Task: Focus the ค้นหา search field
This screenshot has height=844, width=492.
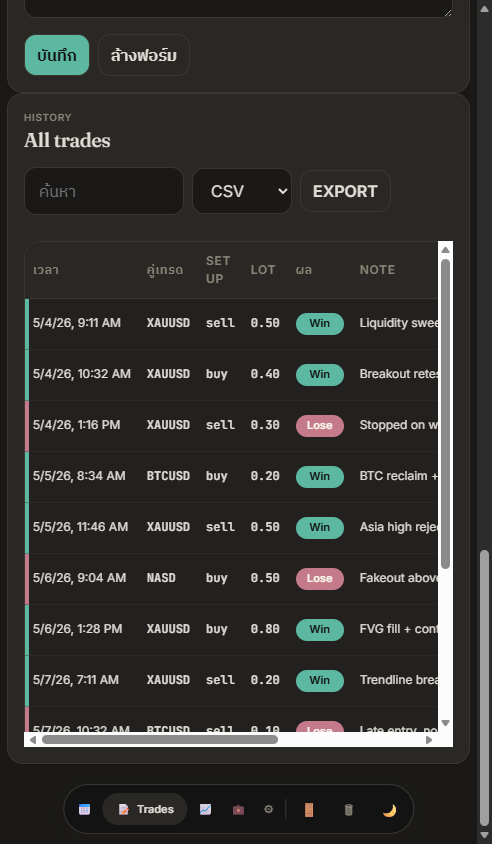Action: pos(104,191)
